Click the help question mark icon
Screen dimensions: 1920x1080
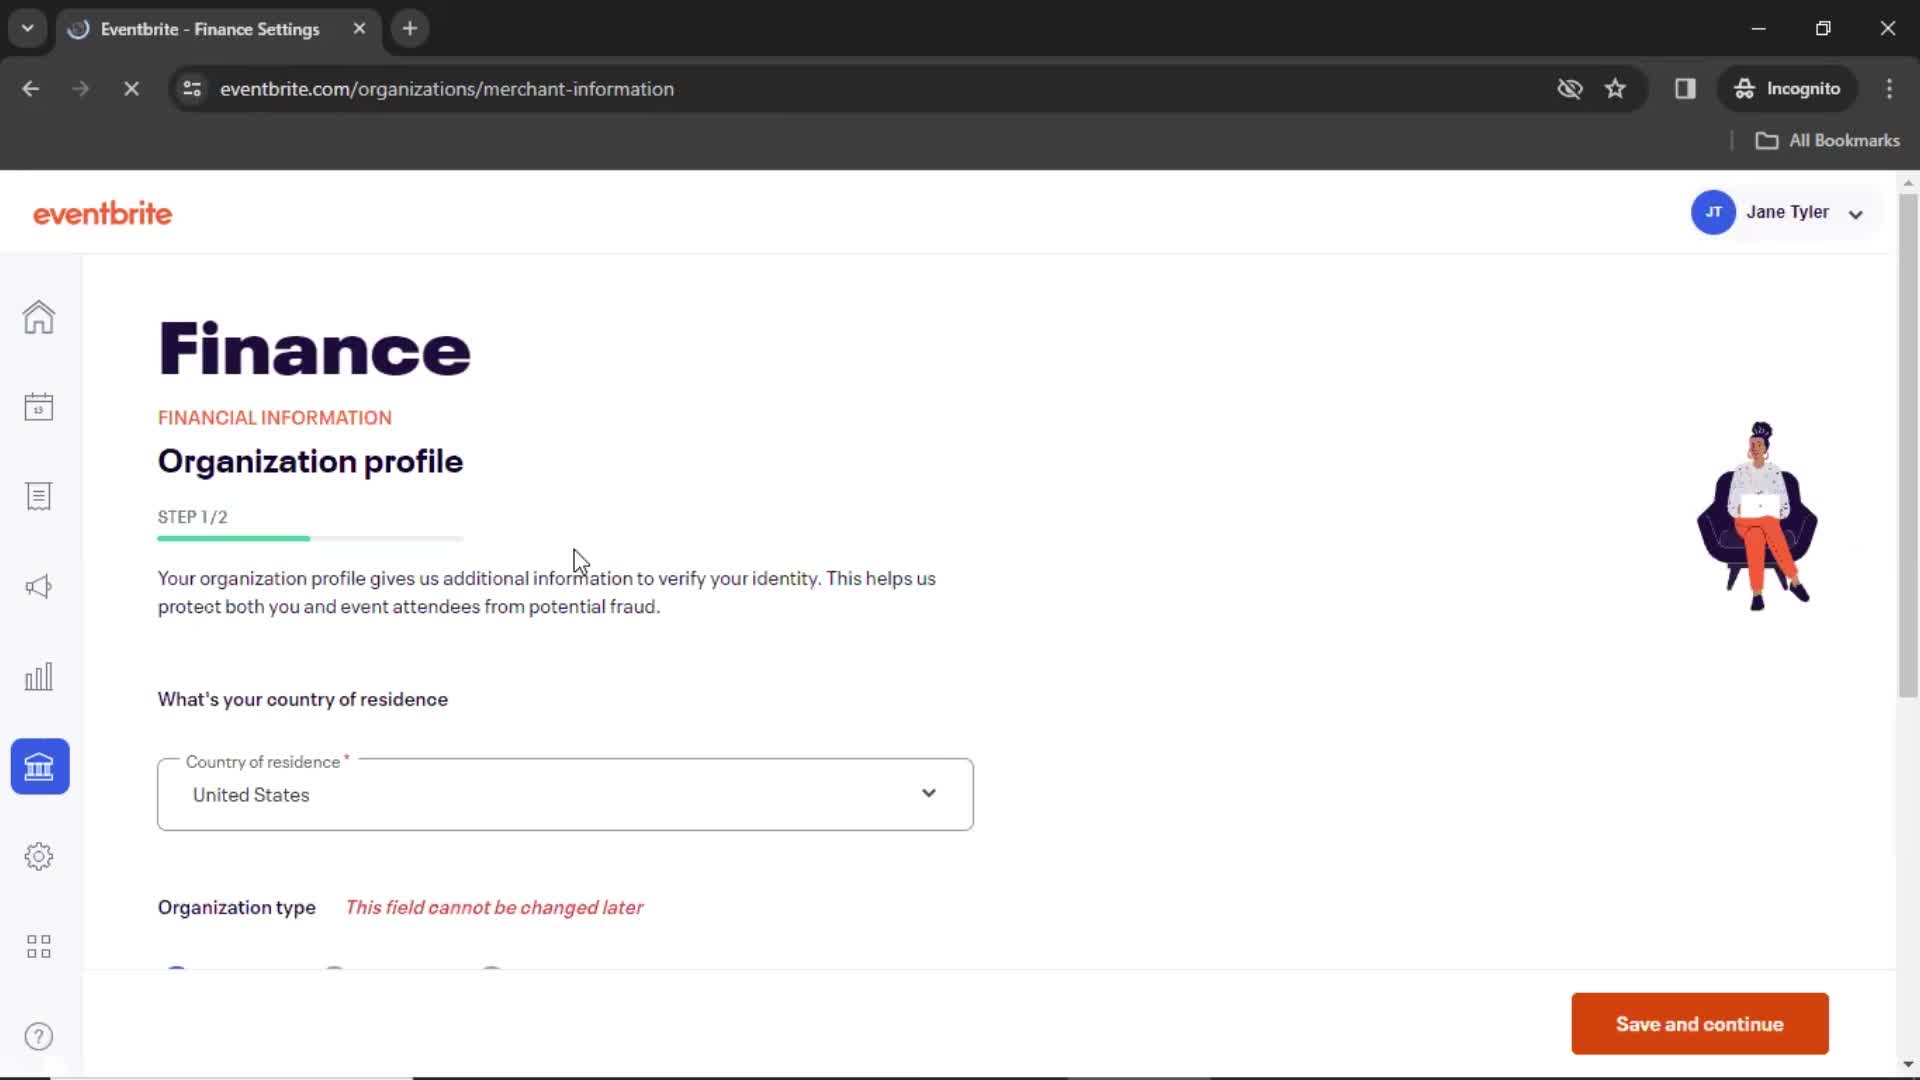coord(38,1035)
